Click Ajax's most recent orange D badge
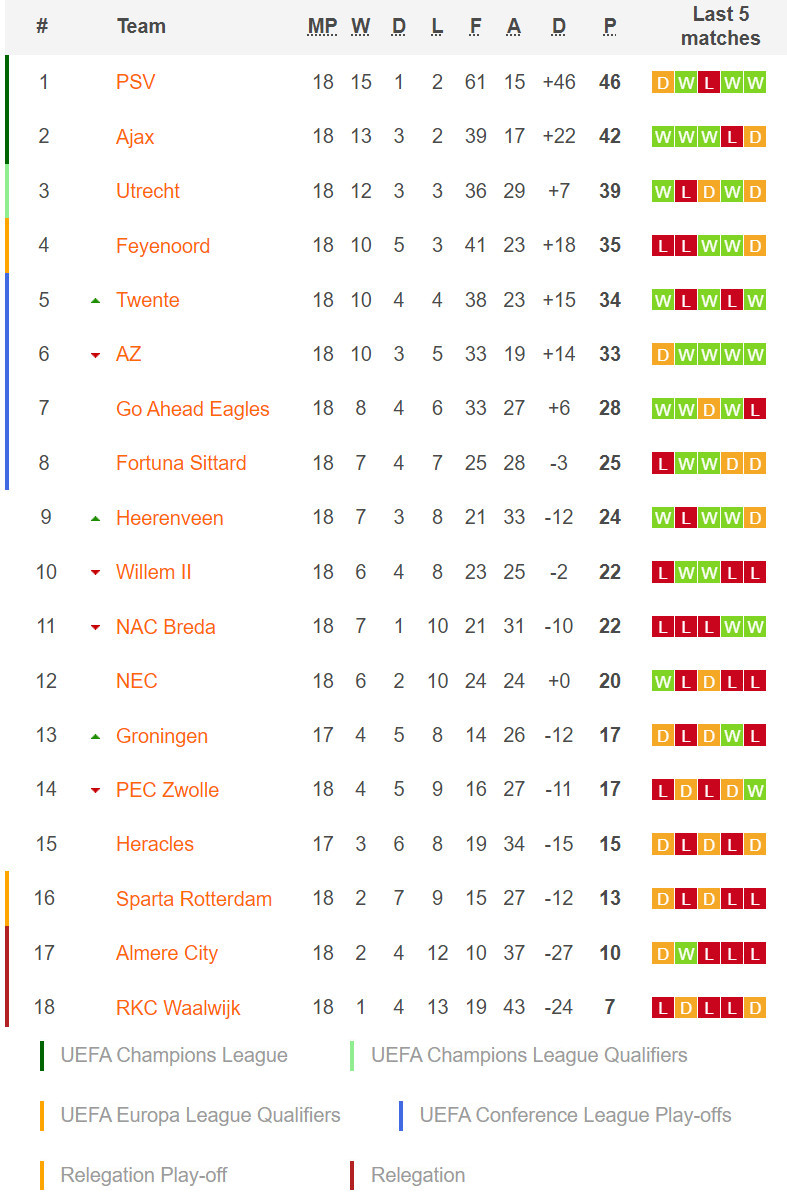 pos(755,137)
